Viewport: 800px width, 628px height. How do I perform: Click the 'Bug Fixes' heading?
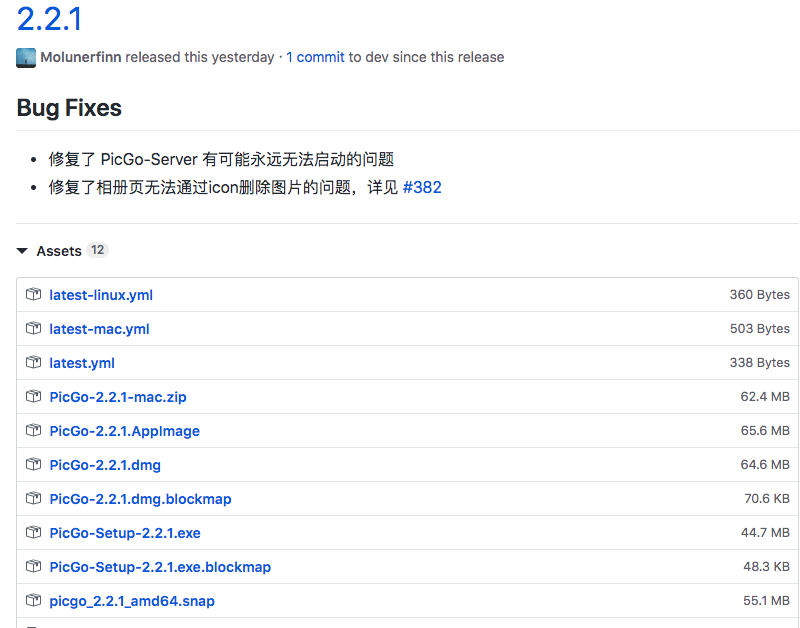(69, 108)
